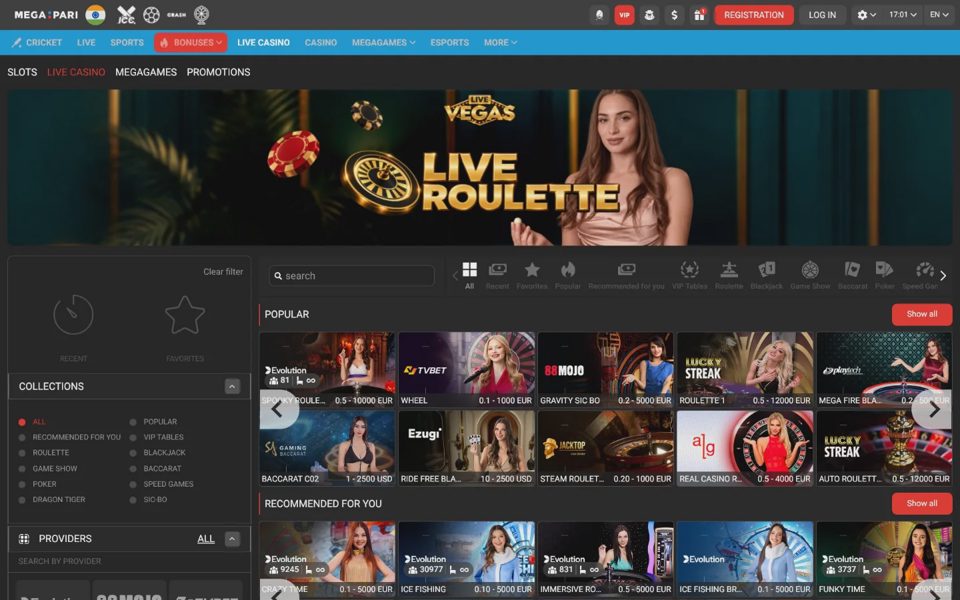Open the wheel game icon in header
This screenshot has height=600, width=960.
[201, 15]
